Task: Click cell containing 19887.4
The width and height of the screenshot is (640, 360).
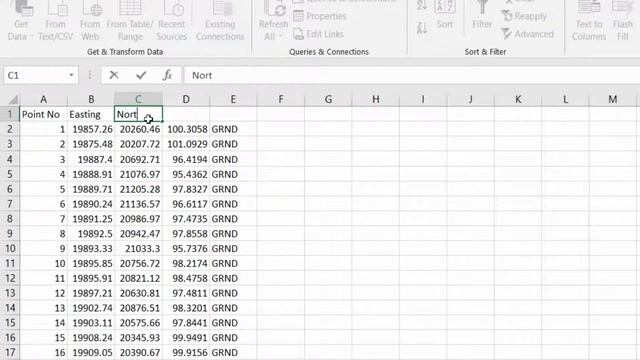Action: pyautogui.click(x=91, y=159)
